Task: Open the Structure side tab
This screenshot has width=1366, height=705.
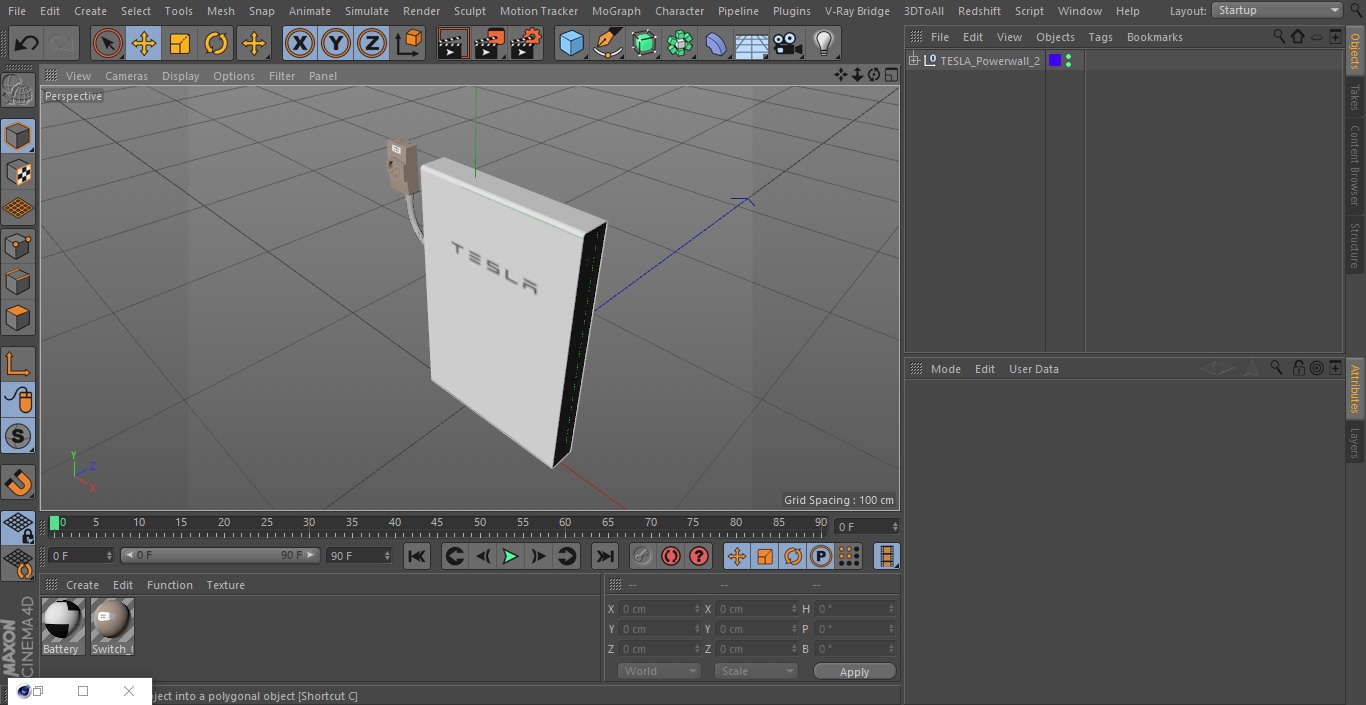Action: (x=1355, y=245)
